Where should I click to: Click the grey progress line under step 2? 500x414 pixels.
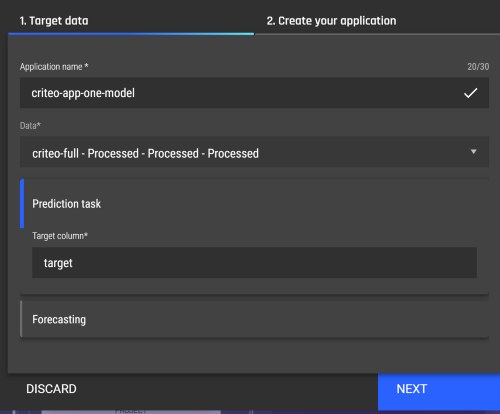point(377,34)
